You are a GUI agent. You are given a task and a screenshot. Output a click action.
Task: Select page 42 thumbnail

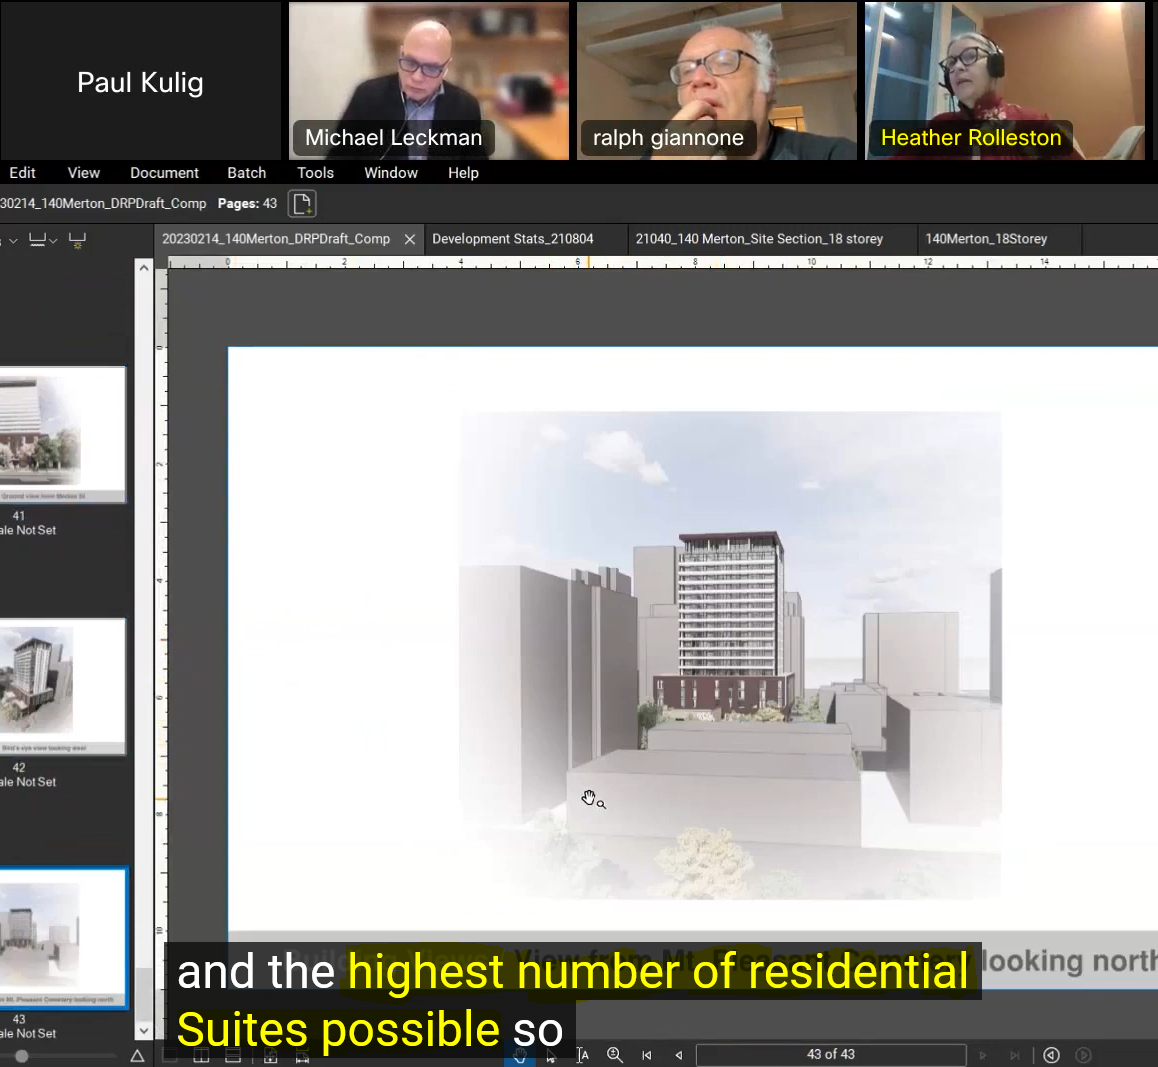tap(62, 686)
